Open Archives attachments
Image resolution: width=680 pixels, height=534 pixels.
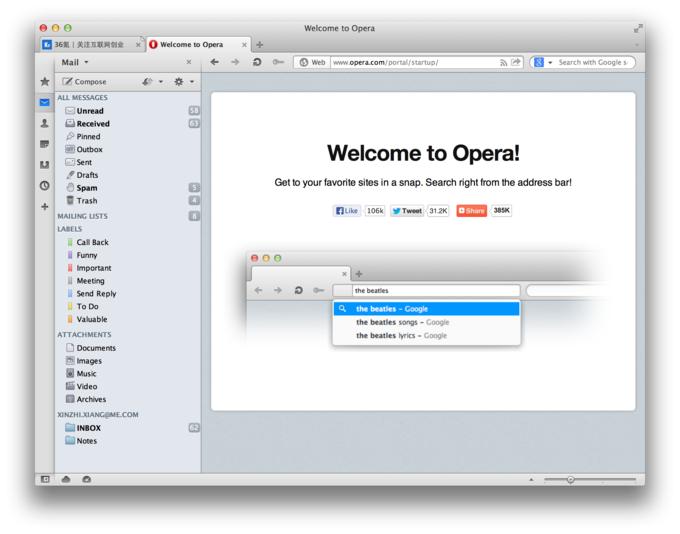[x=128, y=399]
